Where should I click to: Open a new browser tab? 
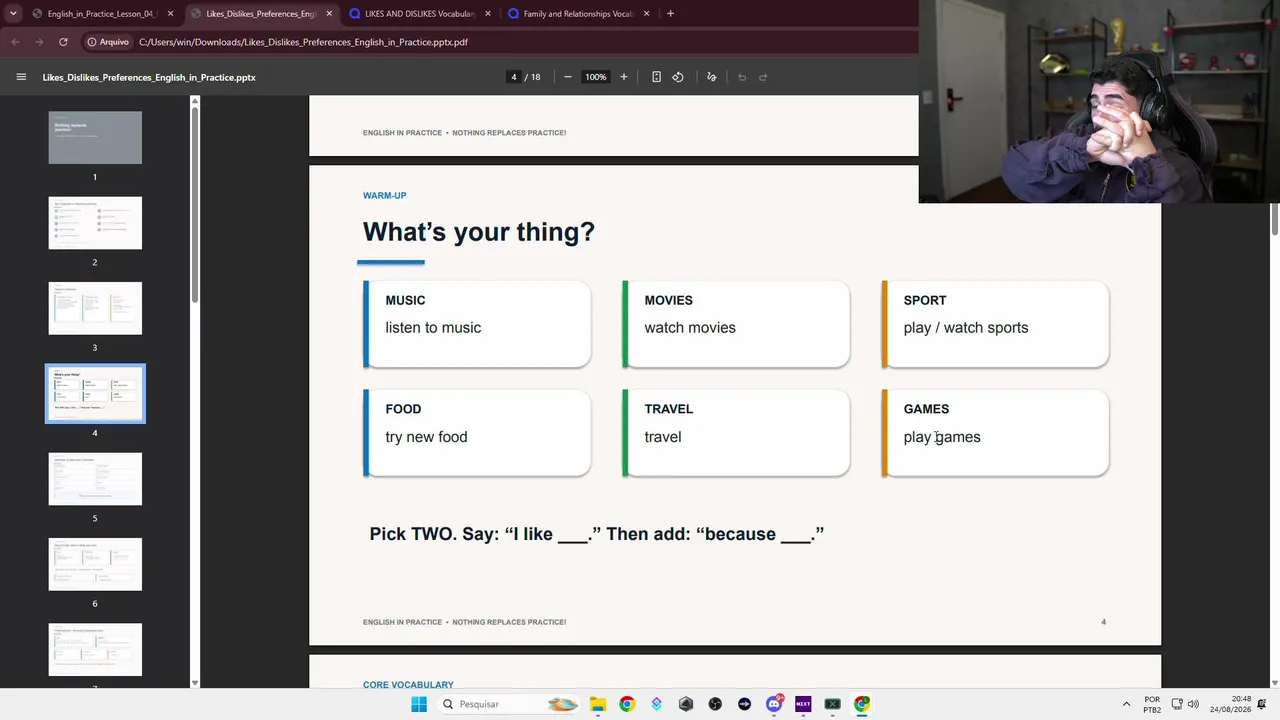pos(670,14)
